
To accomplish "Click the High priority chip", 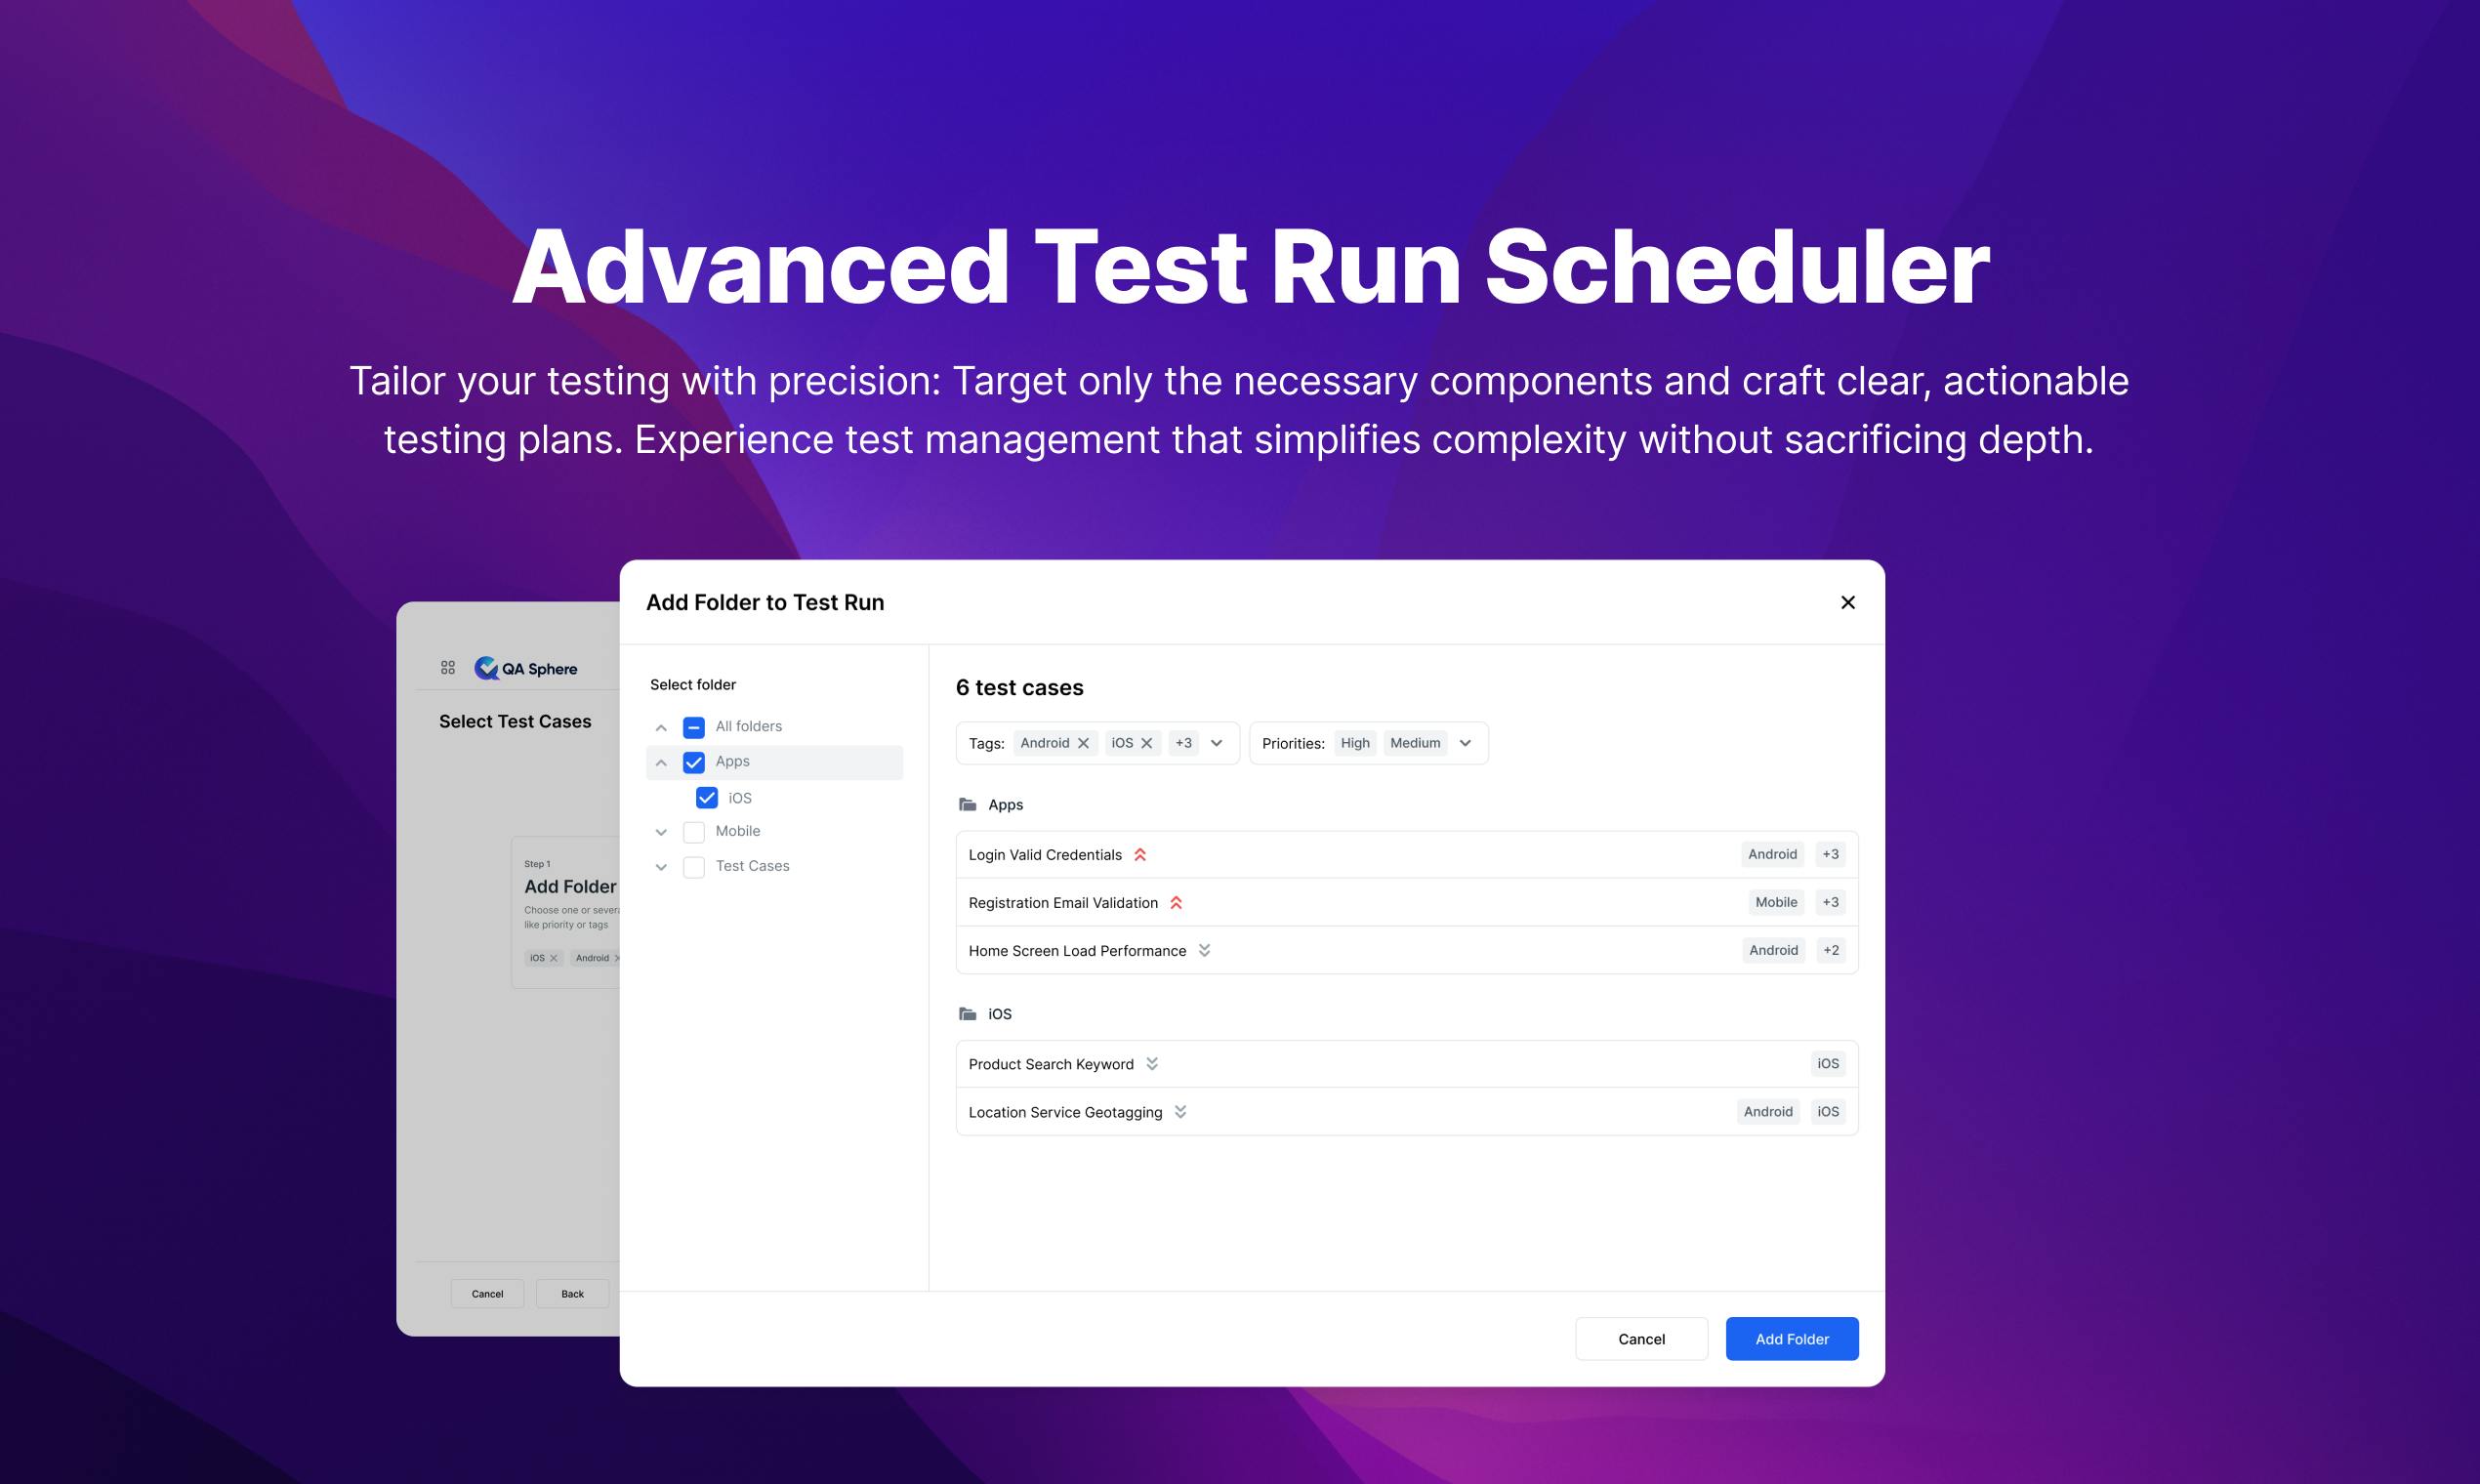I will coord(1355,743).
